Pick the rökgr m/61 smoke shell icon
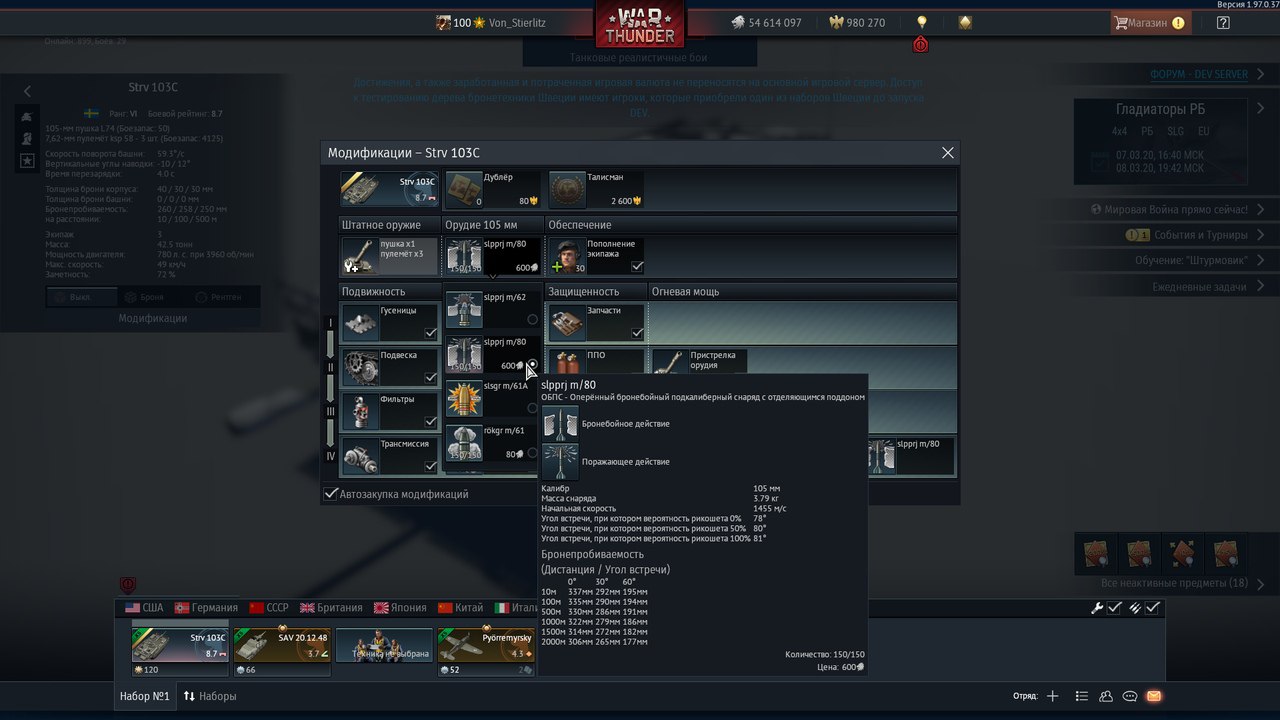The width and height of the screenshot is (1280, 720). tap(464, 443)
